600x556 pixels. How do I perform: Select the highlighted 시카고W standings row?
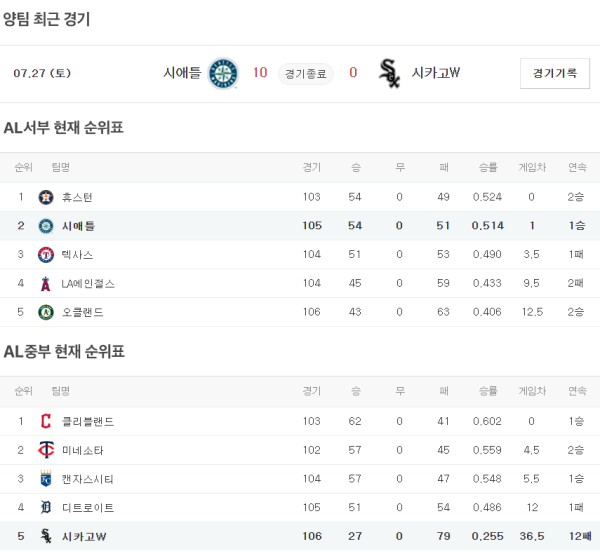[300, 537]
